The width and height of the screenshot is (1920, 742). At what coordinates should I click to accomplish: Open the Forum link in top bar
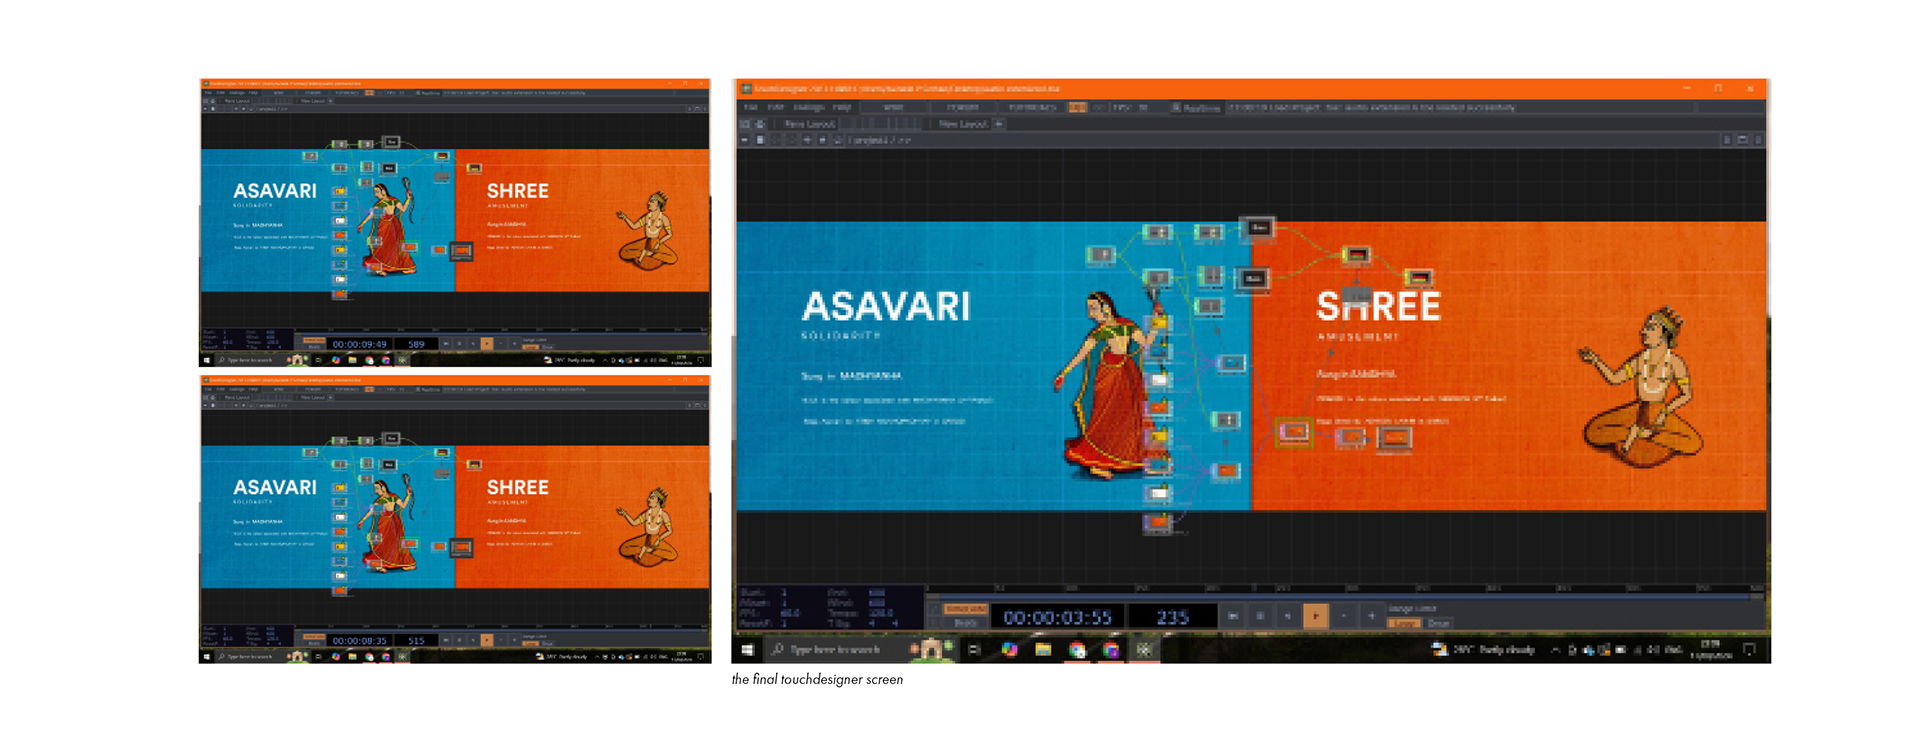point(962,107)
